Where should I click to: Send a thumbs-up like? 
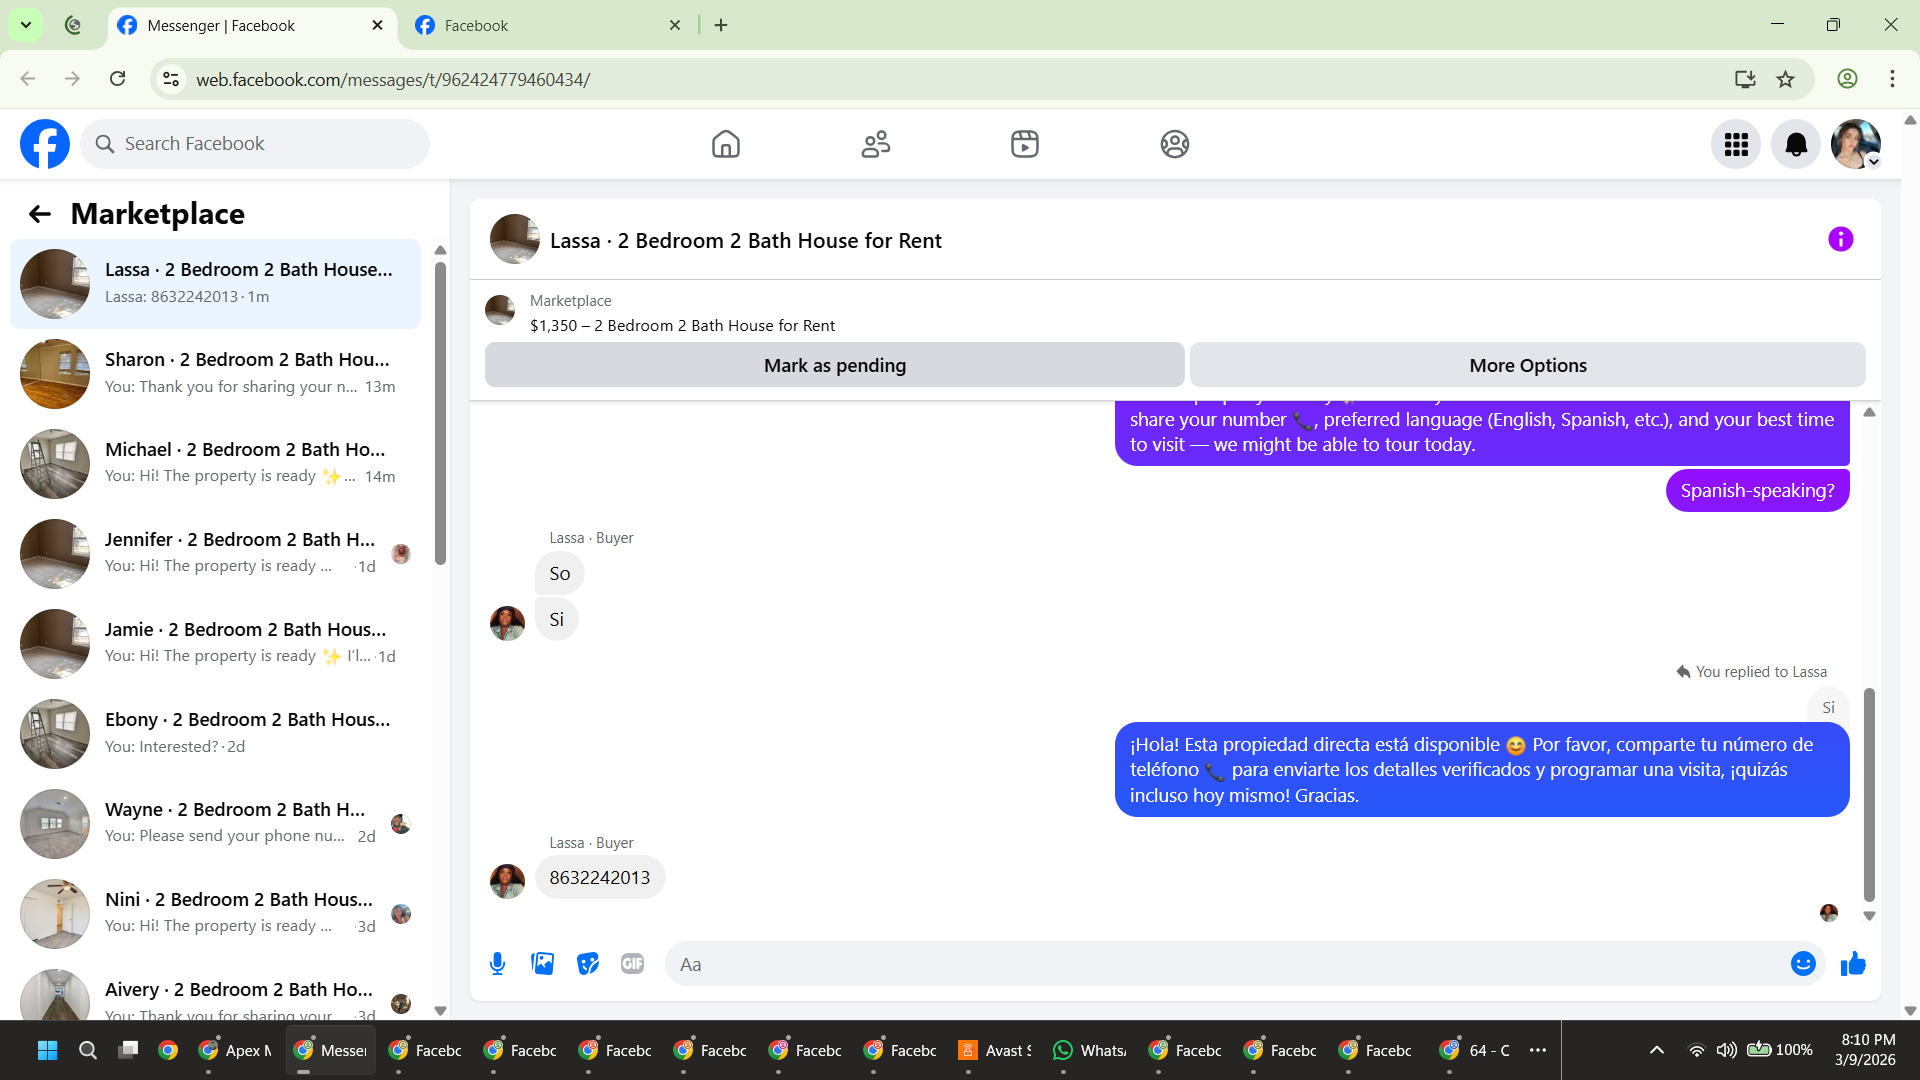(x=1853, y=964)
